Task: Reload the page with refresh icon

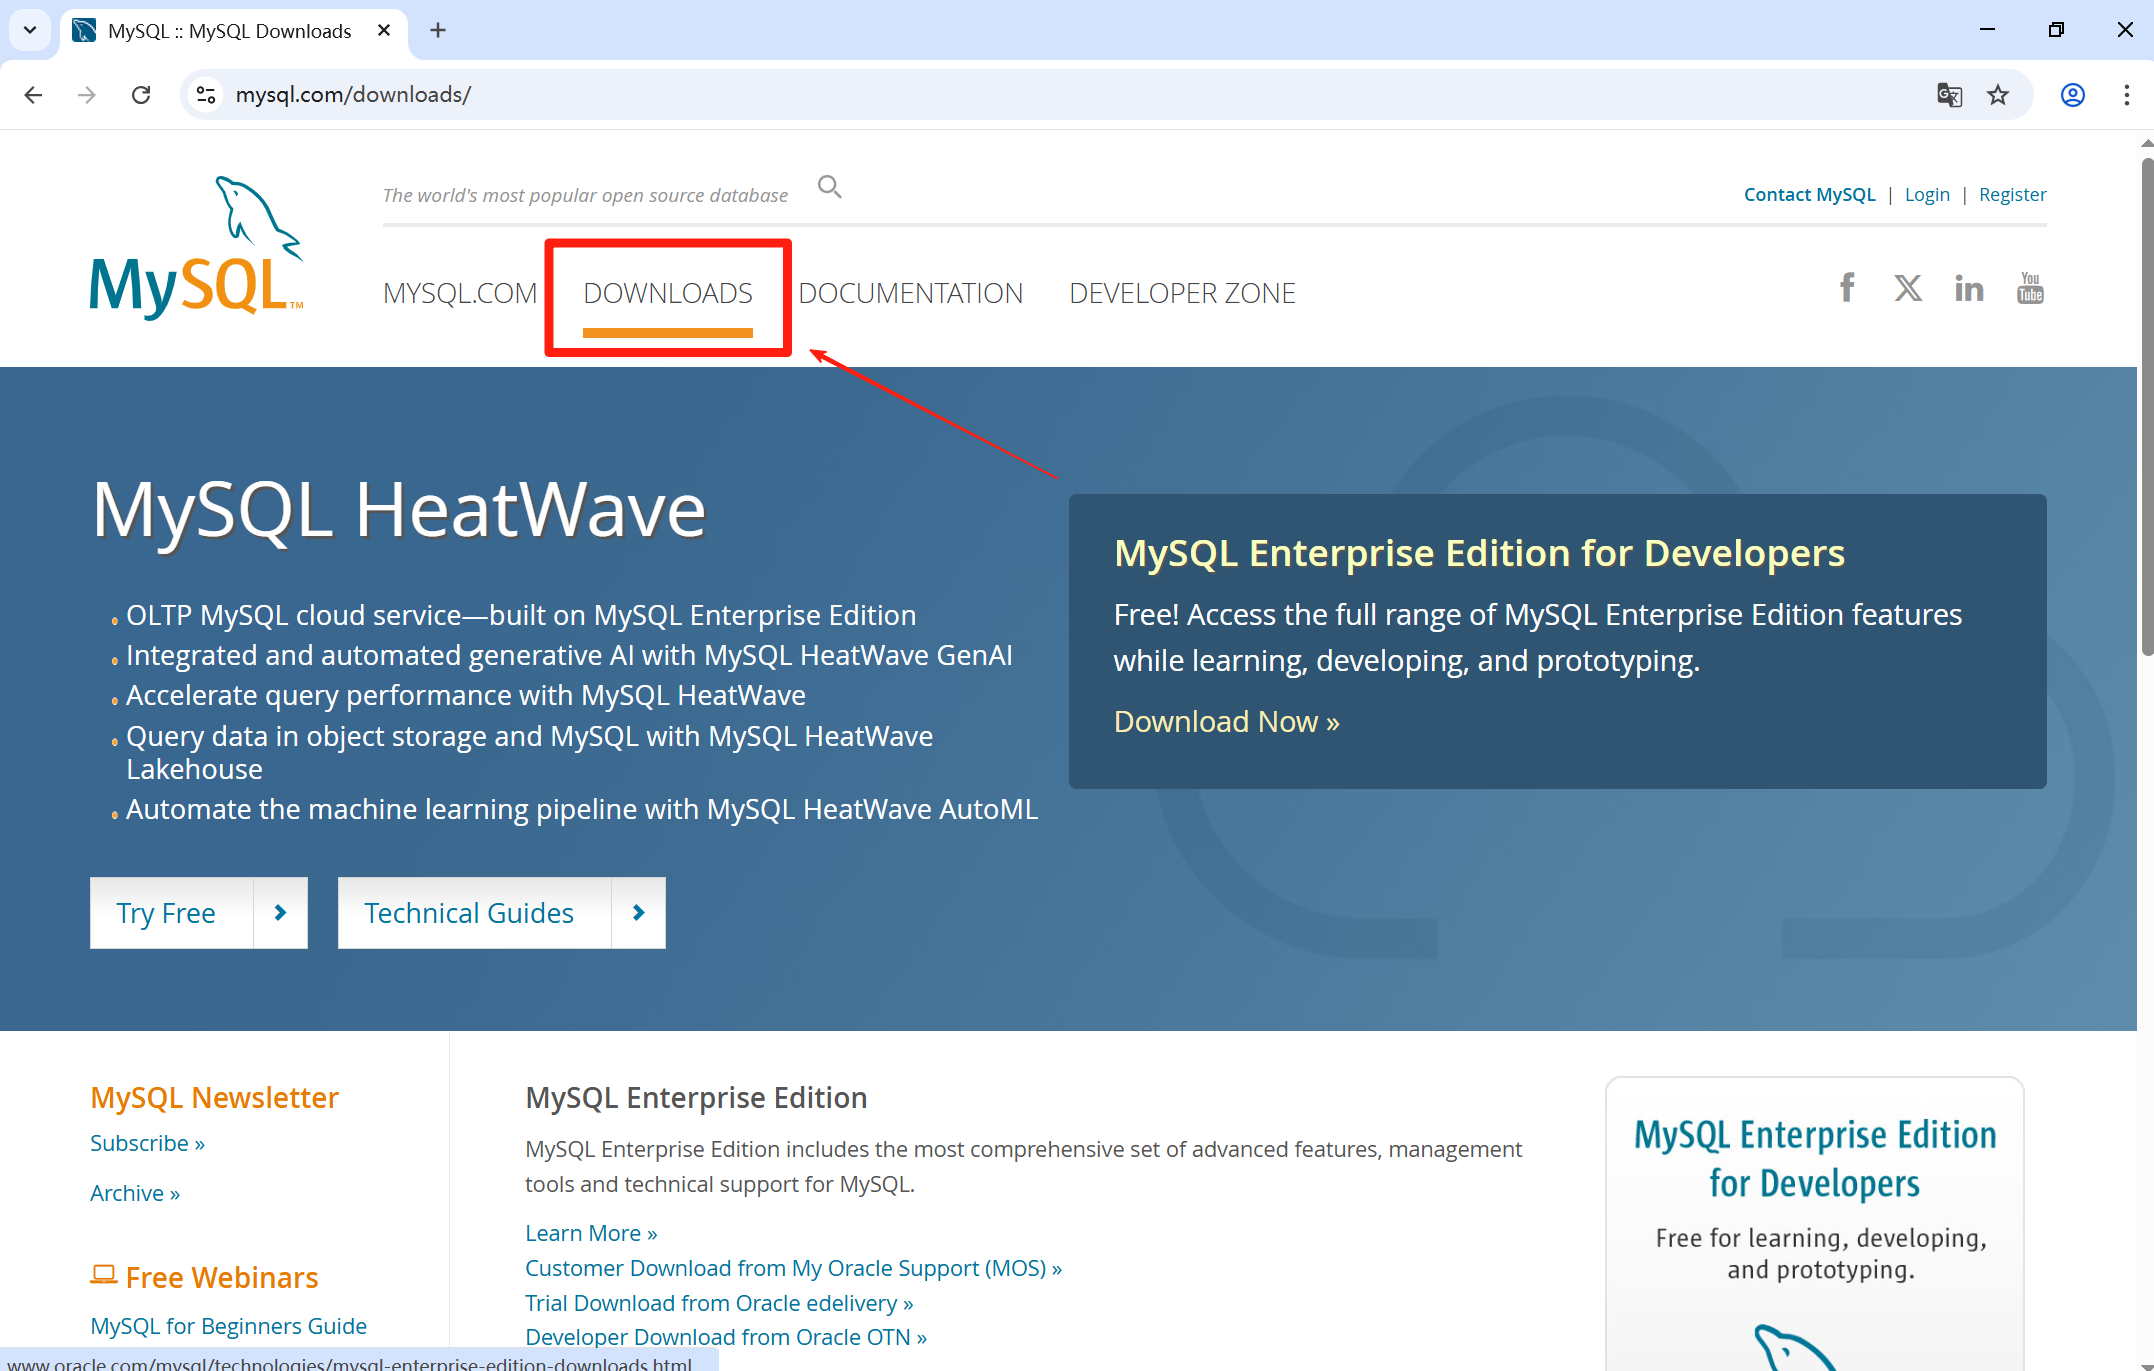Action: pyautogui.click(x=141, y=95)
